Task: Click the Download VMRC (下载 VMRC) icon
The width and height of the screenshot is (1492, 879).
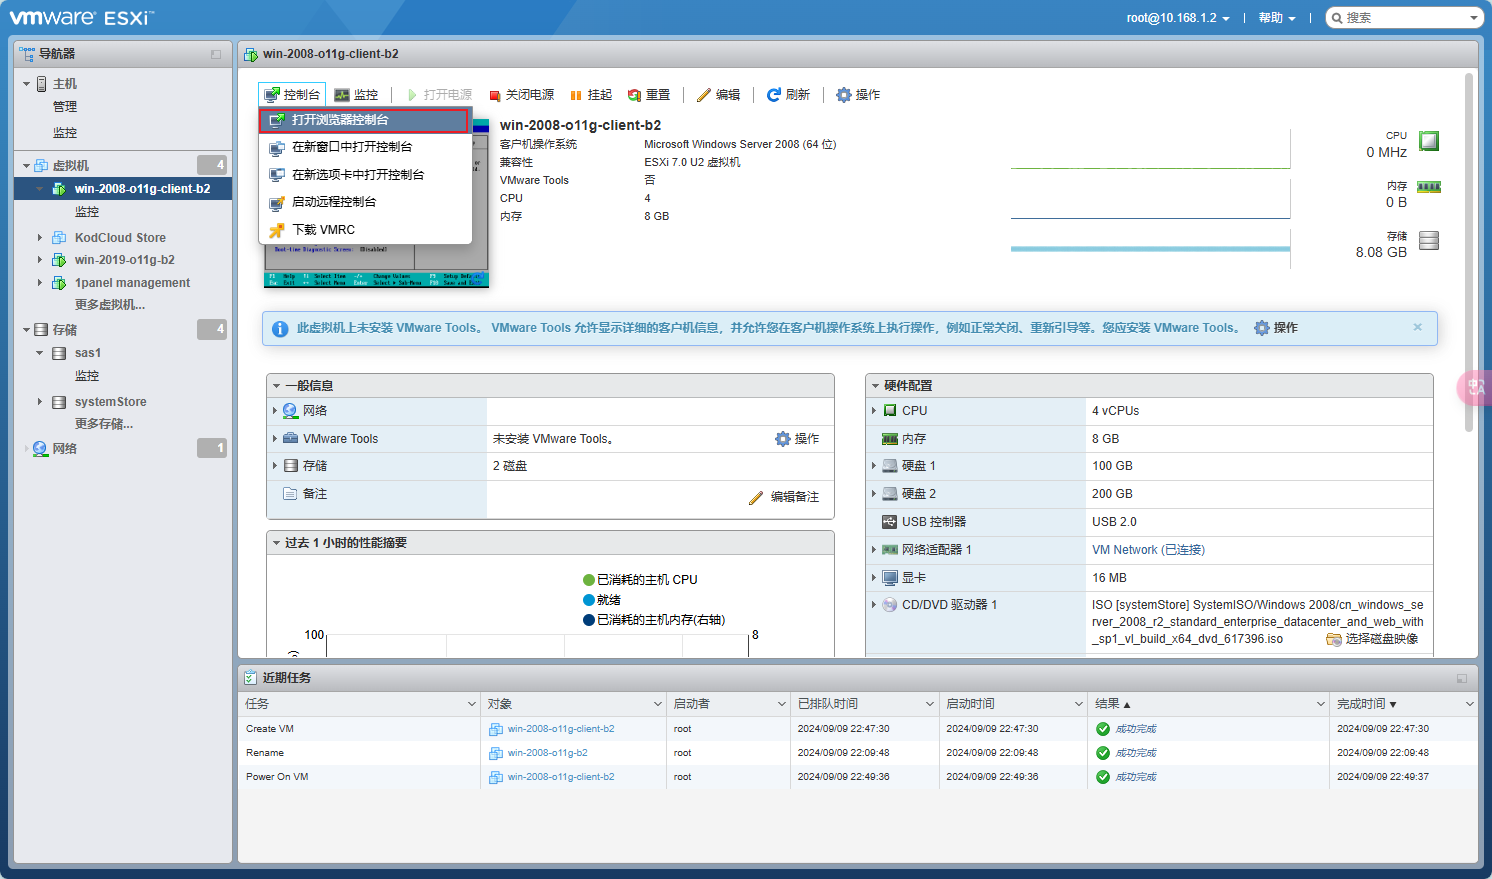Action: [x=277, y=230]
